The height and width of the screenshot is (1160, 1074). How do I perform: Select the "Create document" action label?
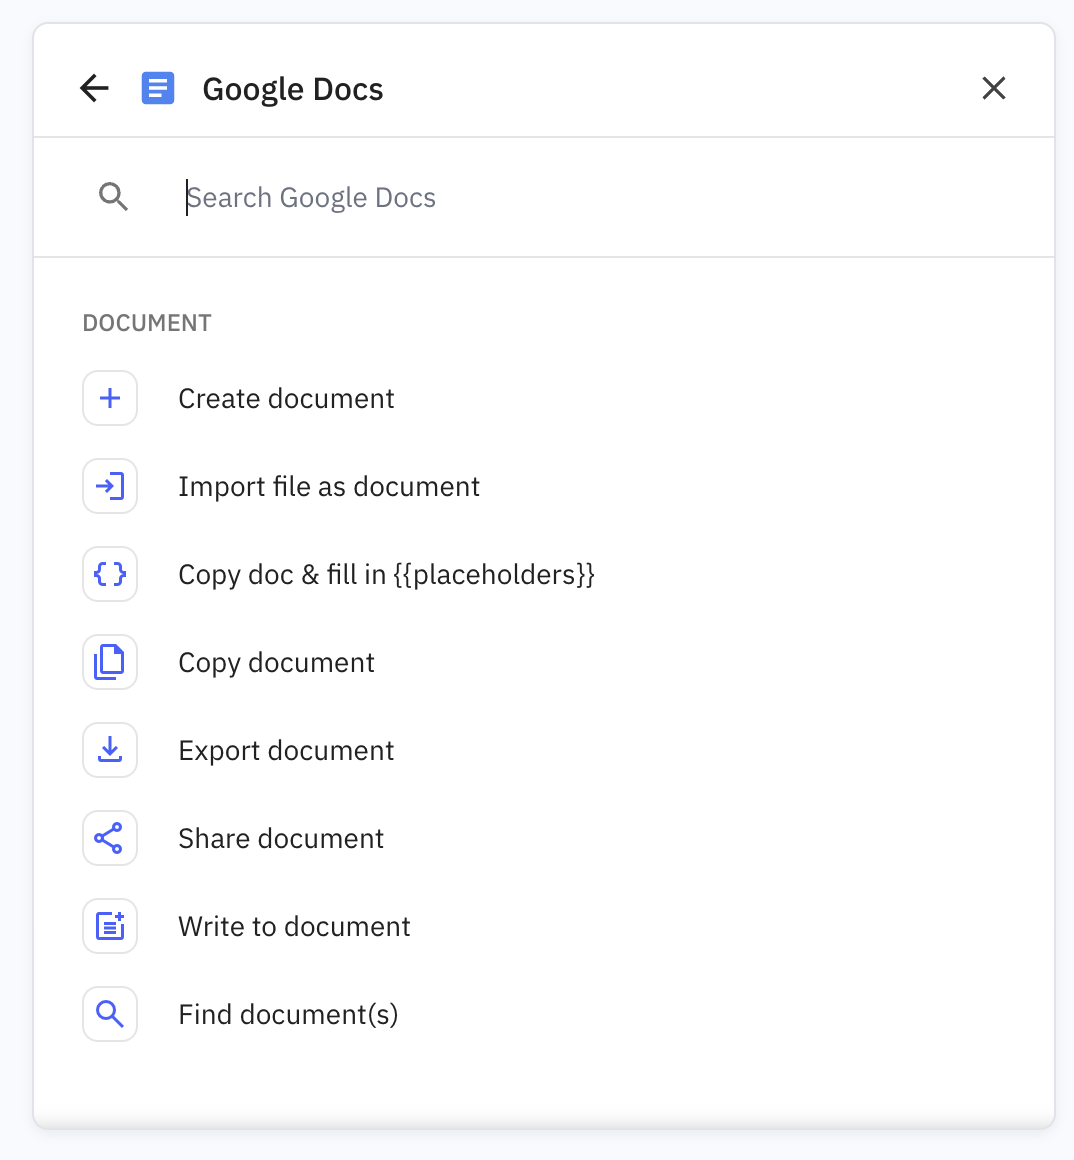click(x=286, y=399)
